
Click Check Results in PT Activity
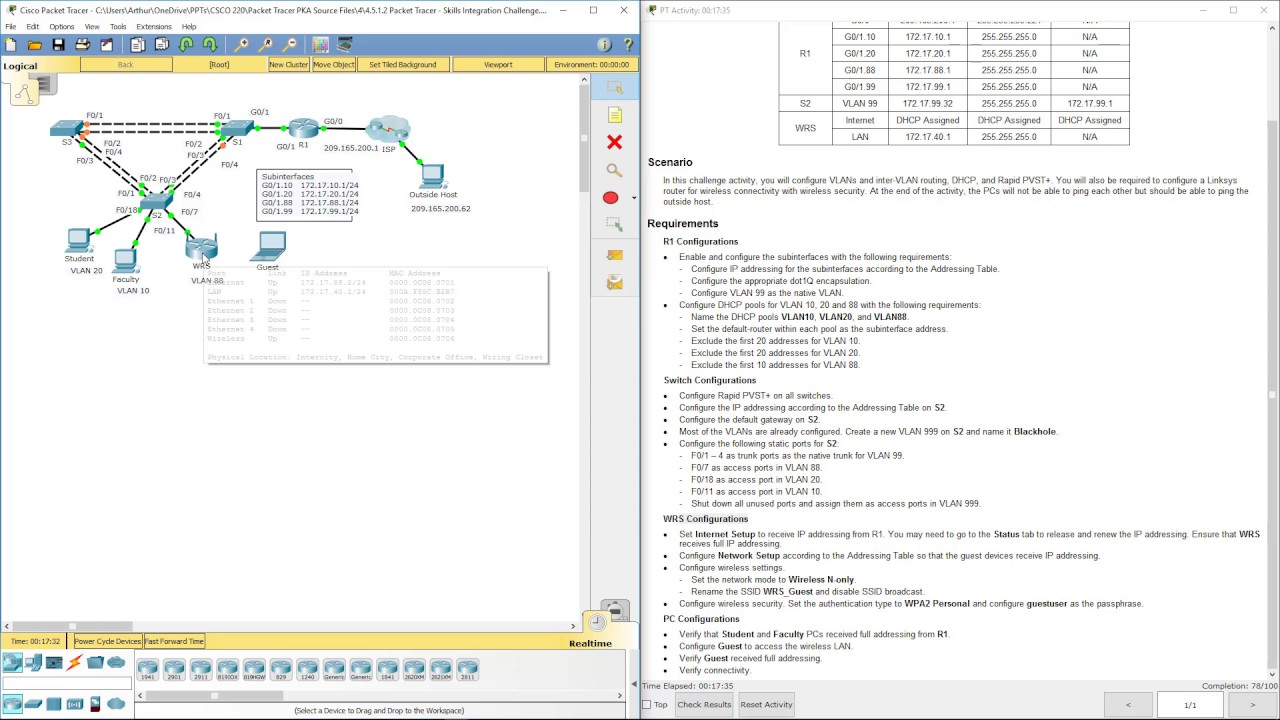click(x=704, y=705)
